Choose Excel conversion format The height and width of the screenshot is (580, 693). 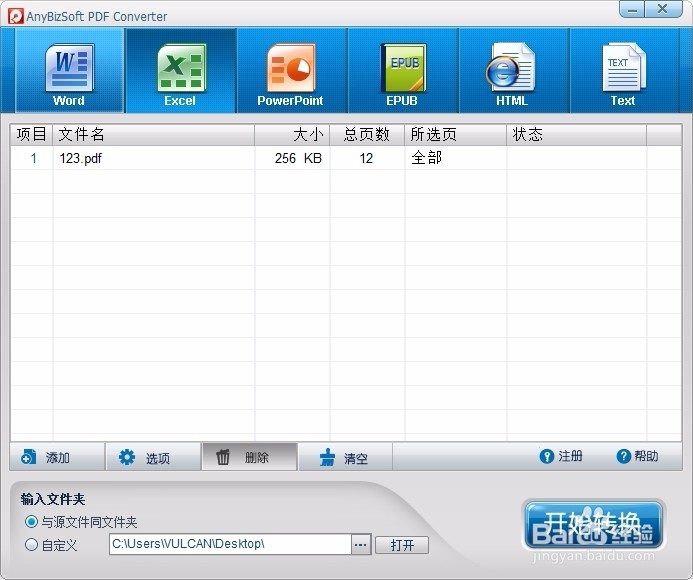click(x=180, y=71)
